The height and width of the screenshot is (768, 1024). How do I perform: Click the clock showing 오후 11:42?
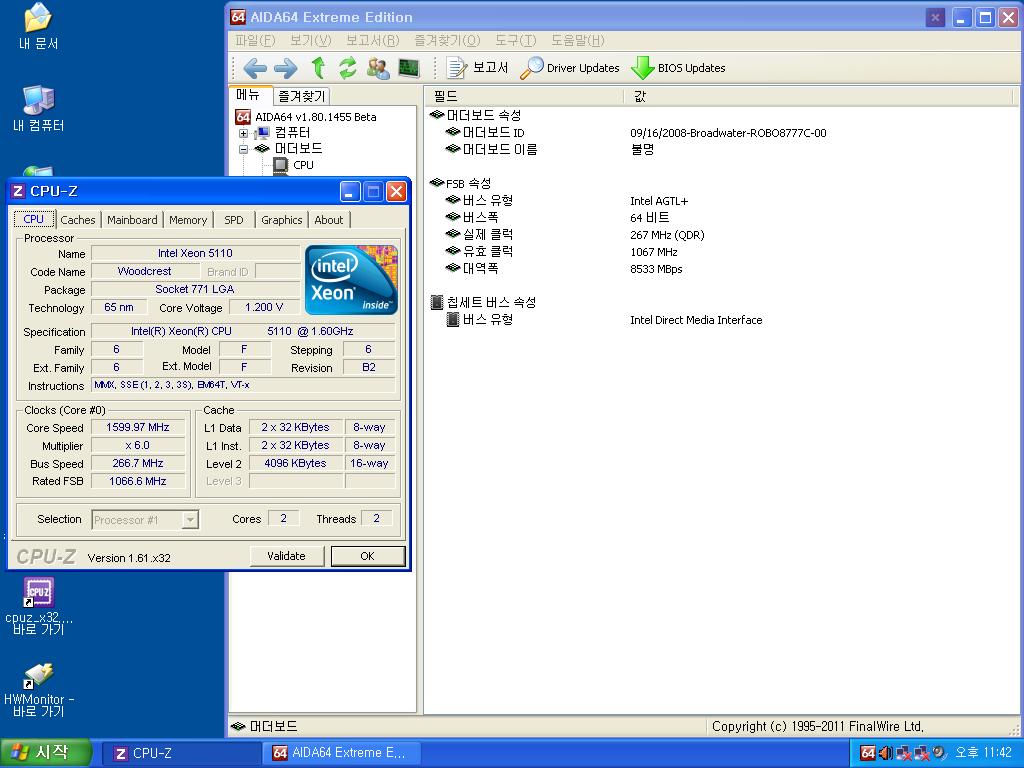[x=983, y=753]
